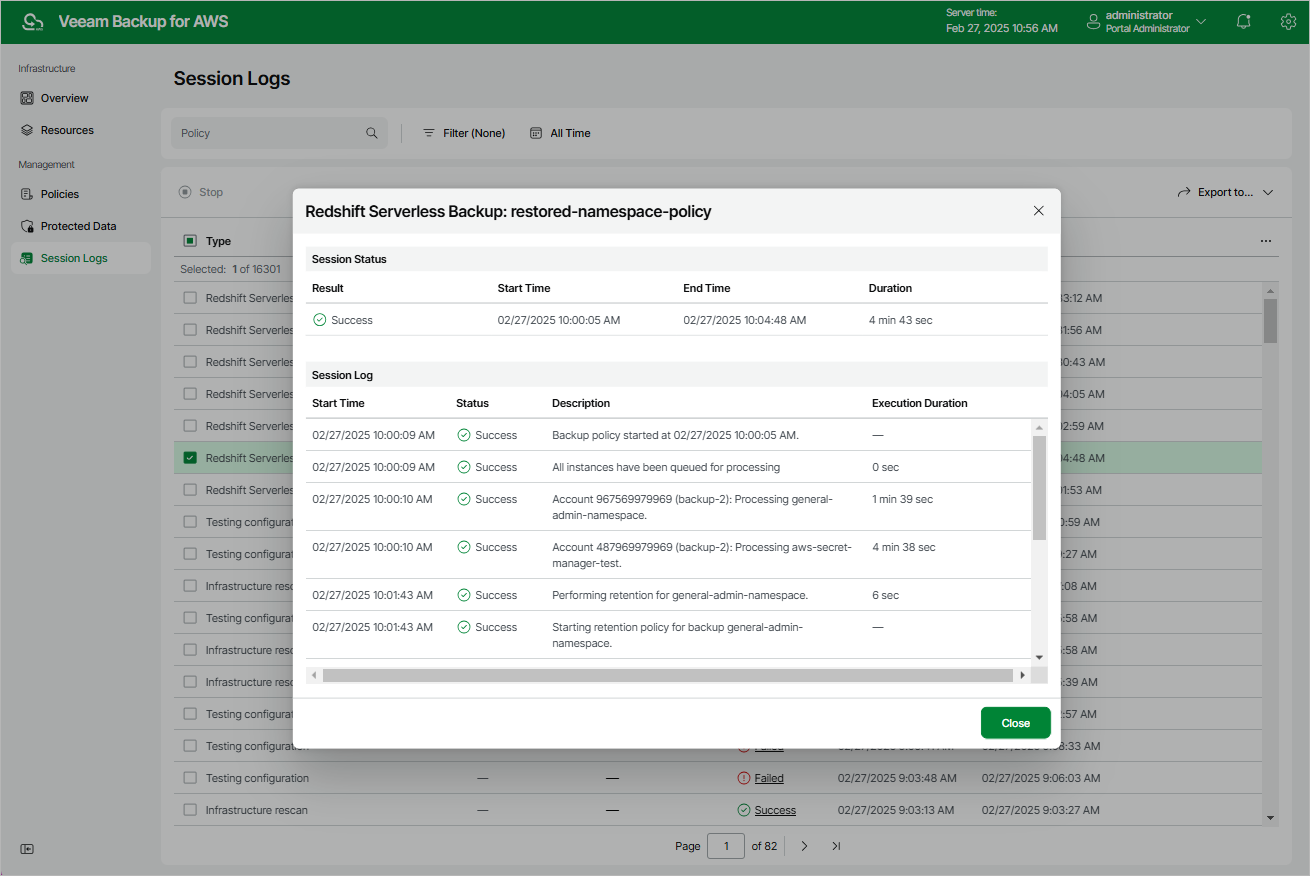This screenshot has width=1310, height=876.
Task: Click the magnifier icon in Policy search
Action: click(372, 133)
